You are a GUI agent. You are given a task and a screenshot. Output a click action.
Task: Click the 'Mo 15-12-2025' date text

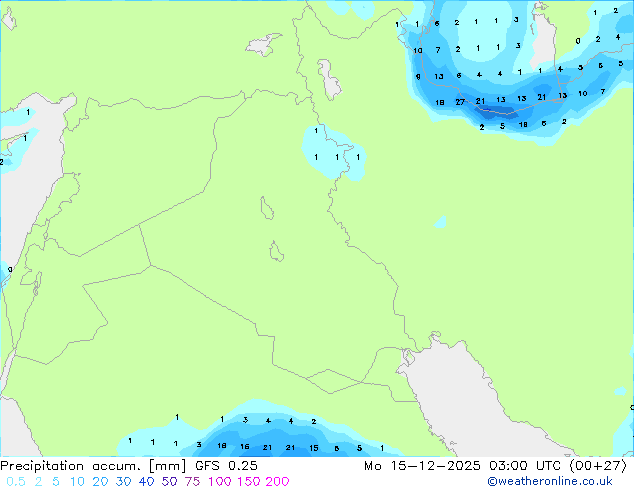tap(422, 466)
